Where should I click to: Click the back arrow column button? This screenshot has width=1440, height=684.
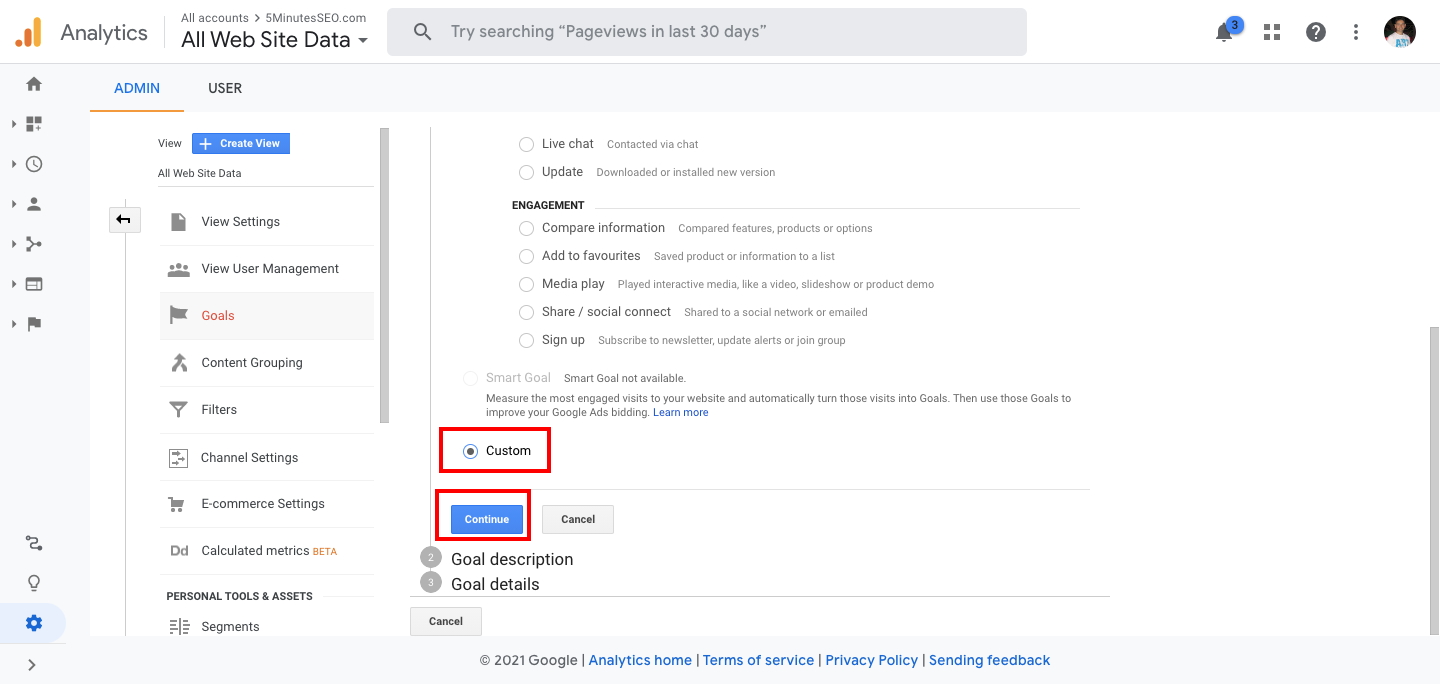[124, 219]
